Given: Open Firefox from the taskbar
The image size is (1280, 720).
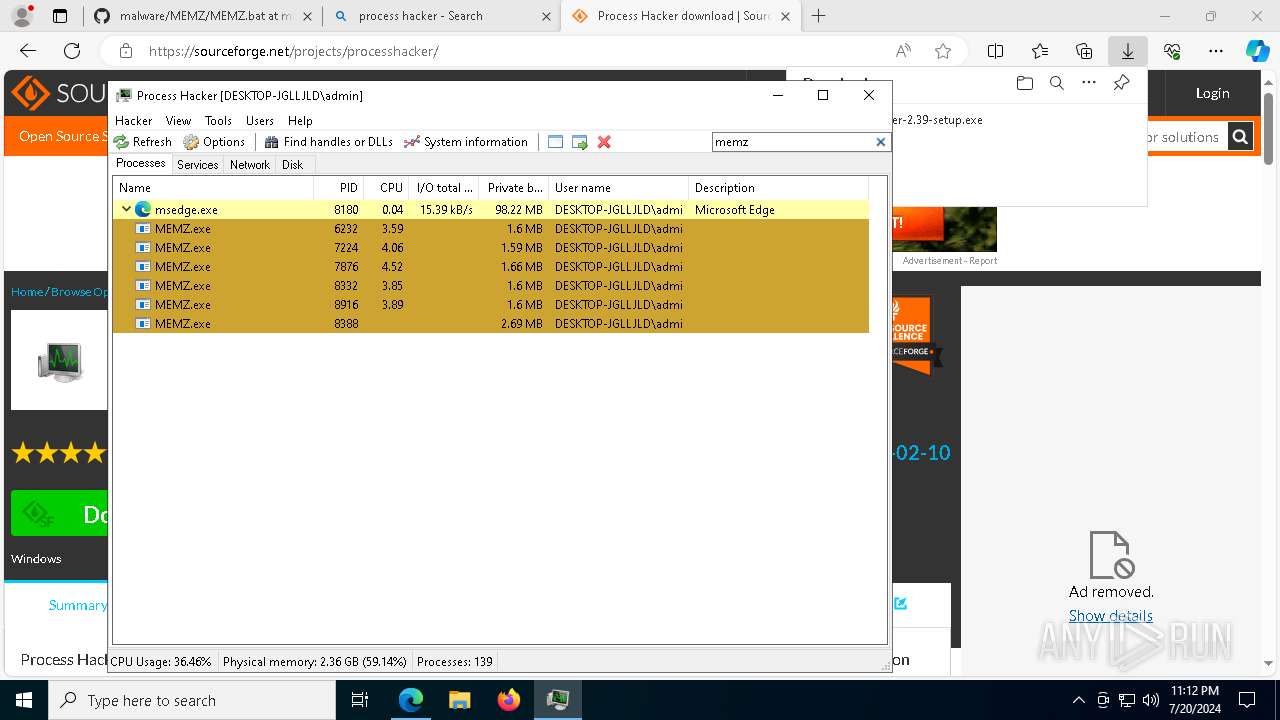Looking at the screenshot, I should [509, 700].
